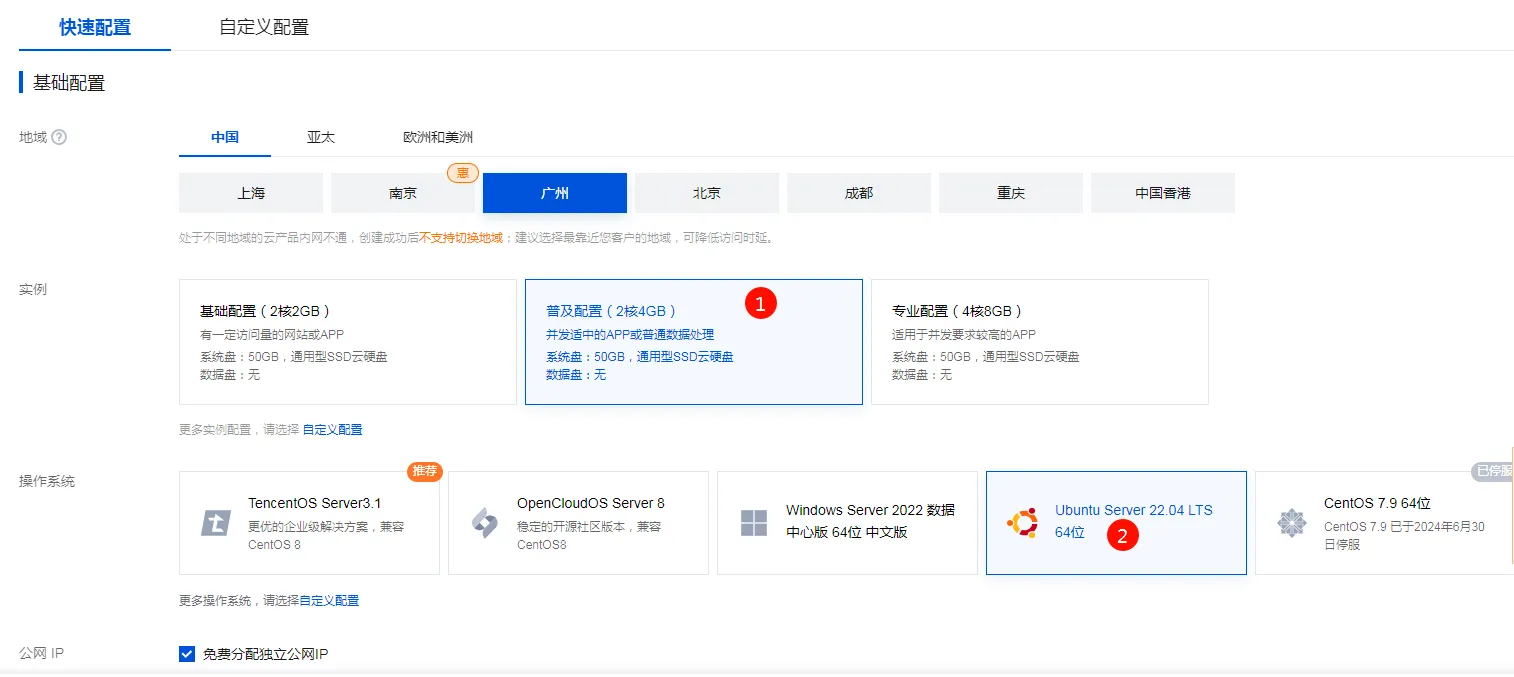Image resolution: width=1514 pixels, height=677 pixels.
Task: Click the 不支持切换地域 warning text
Action: click(461, 238)
